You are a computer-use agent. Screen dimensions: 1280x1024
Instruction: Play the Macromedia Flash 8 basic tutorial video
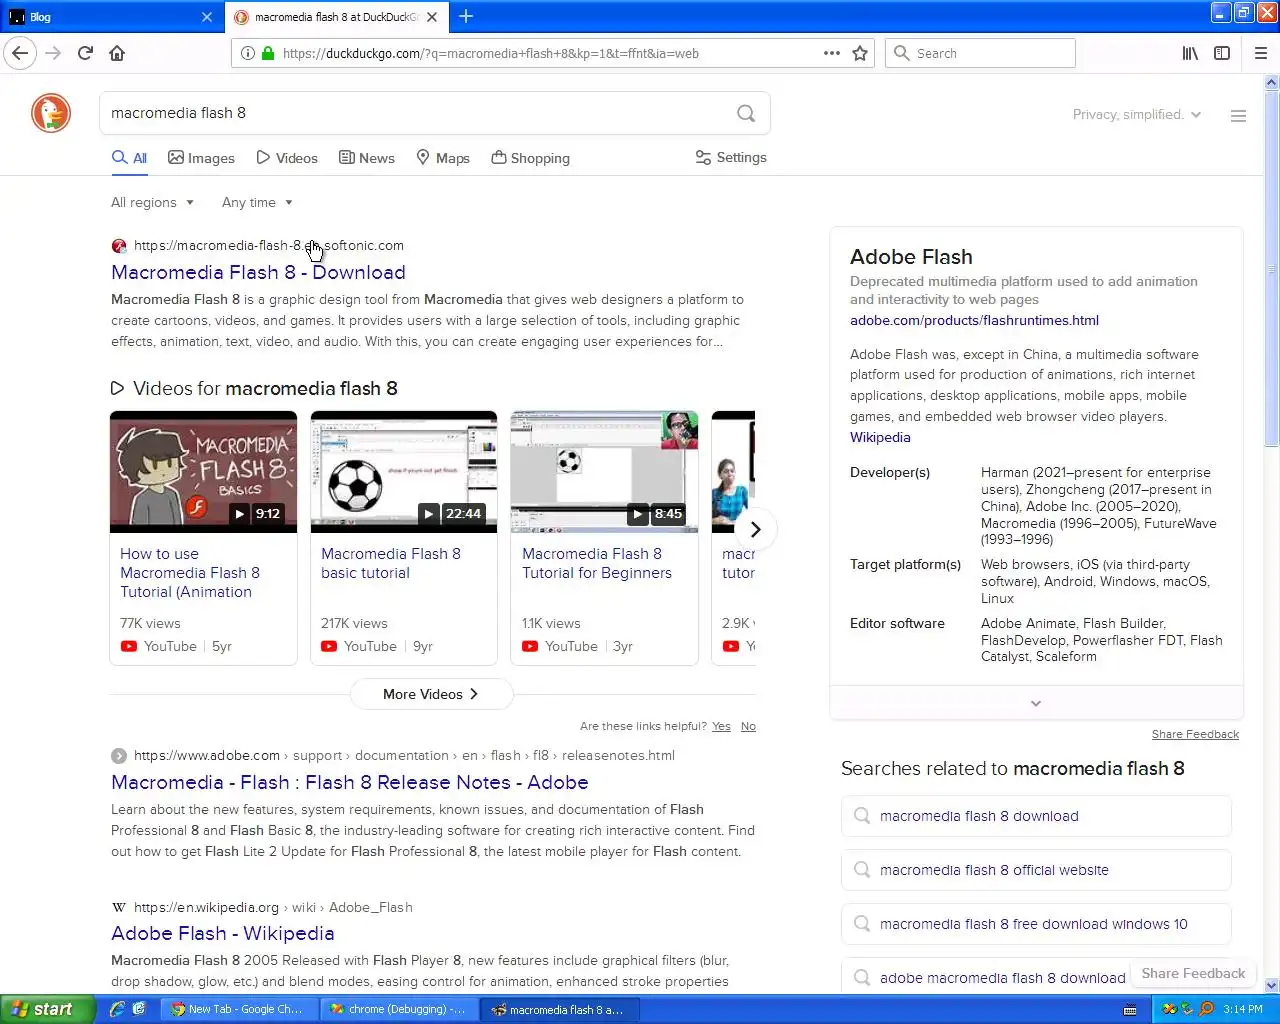(x=404, y=472)
